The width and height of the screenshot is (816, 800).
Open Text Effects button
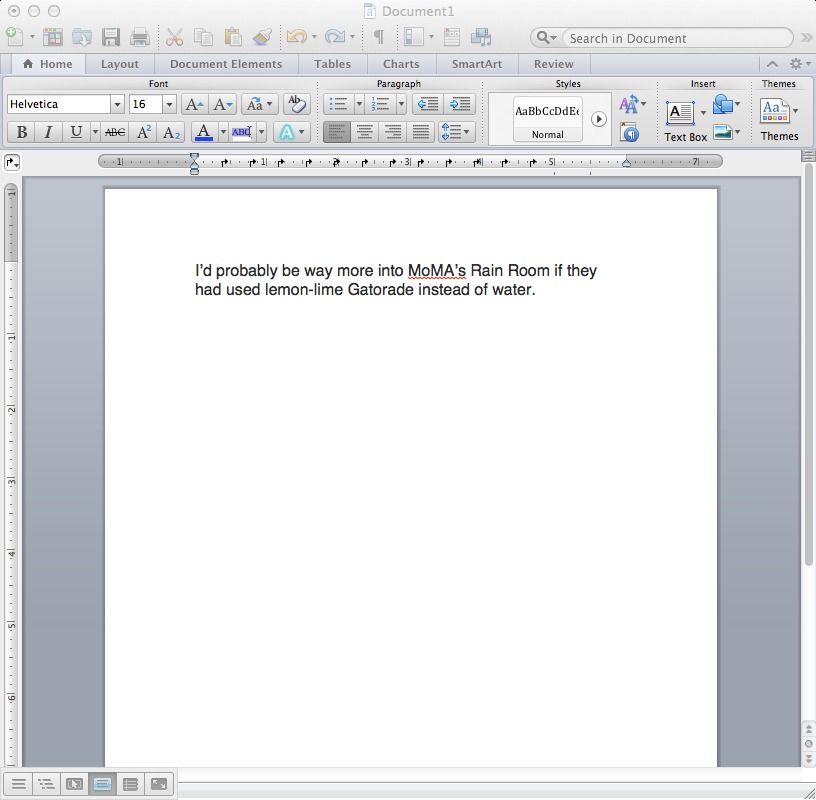pyautogui.click(x=291, y=132)
